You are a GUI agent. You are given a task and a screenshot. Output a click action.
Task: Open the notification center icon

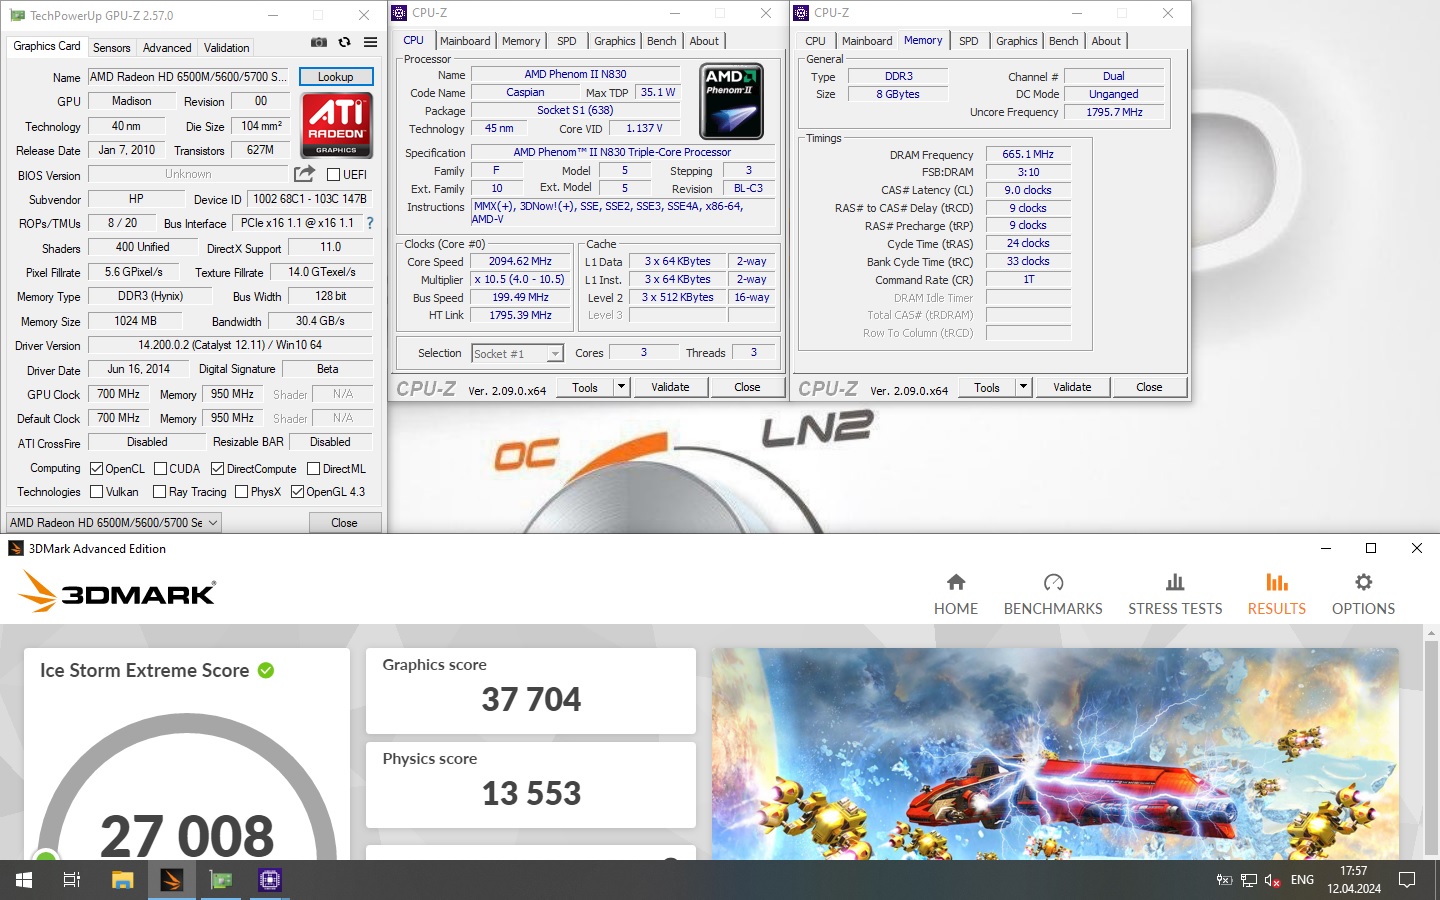click(x=1407, y=880)
